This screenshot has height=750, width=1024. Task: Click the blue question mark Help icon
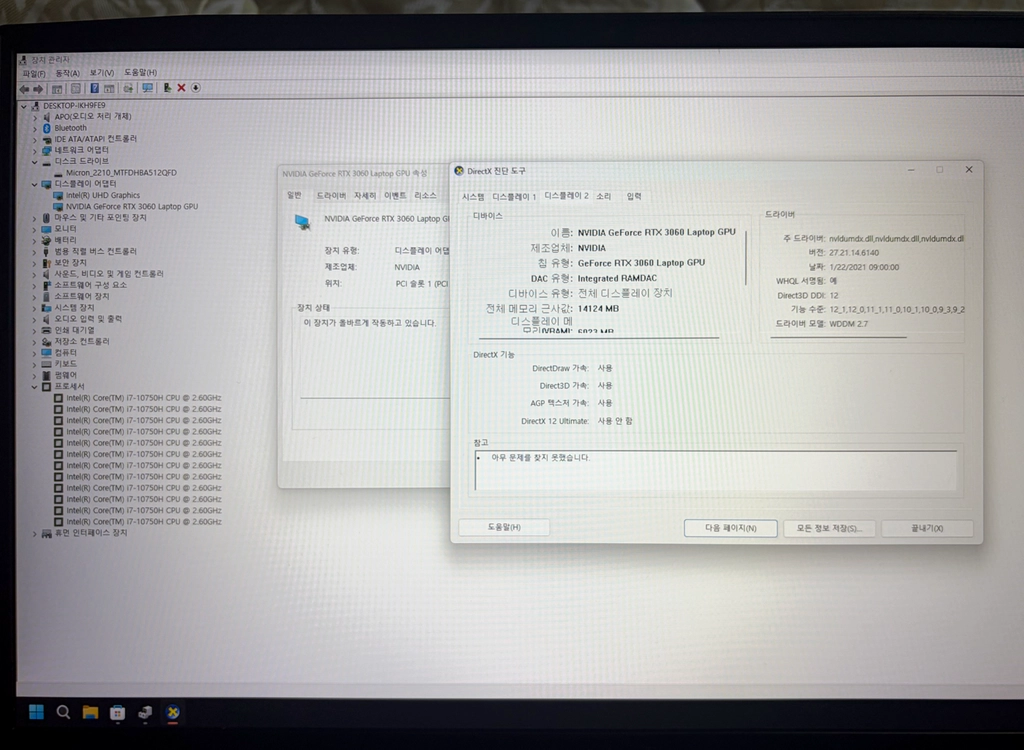click(95, 88)
